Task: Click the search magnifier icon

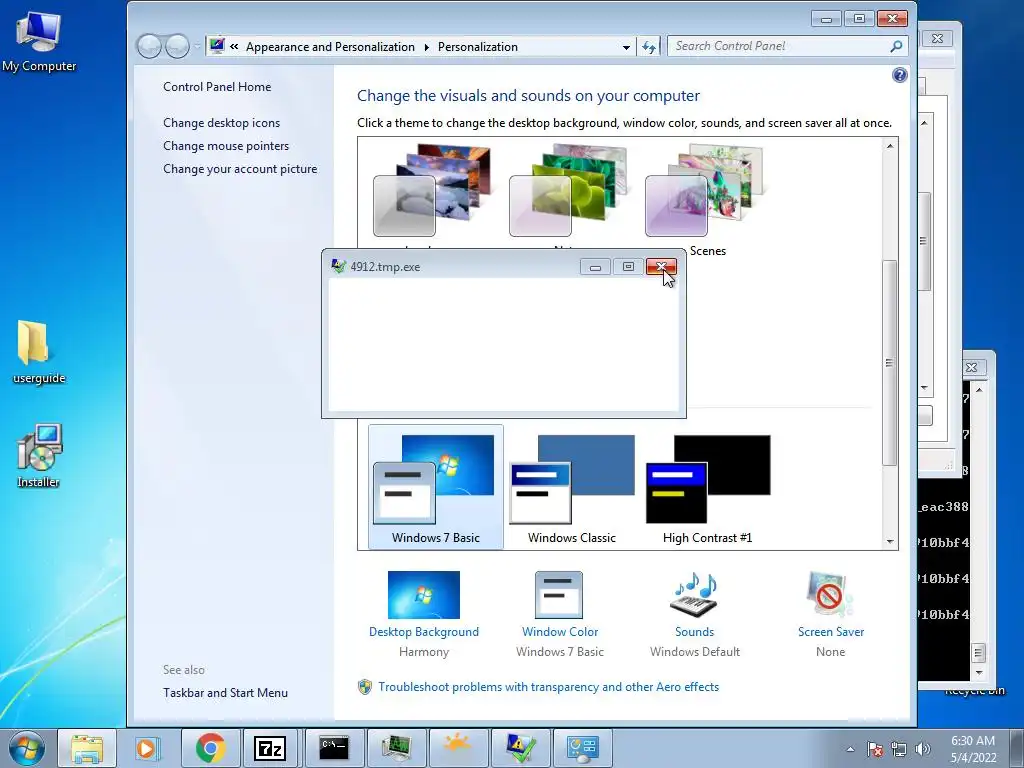Action: (x=896, y=46)
